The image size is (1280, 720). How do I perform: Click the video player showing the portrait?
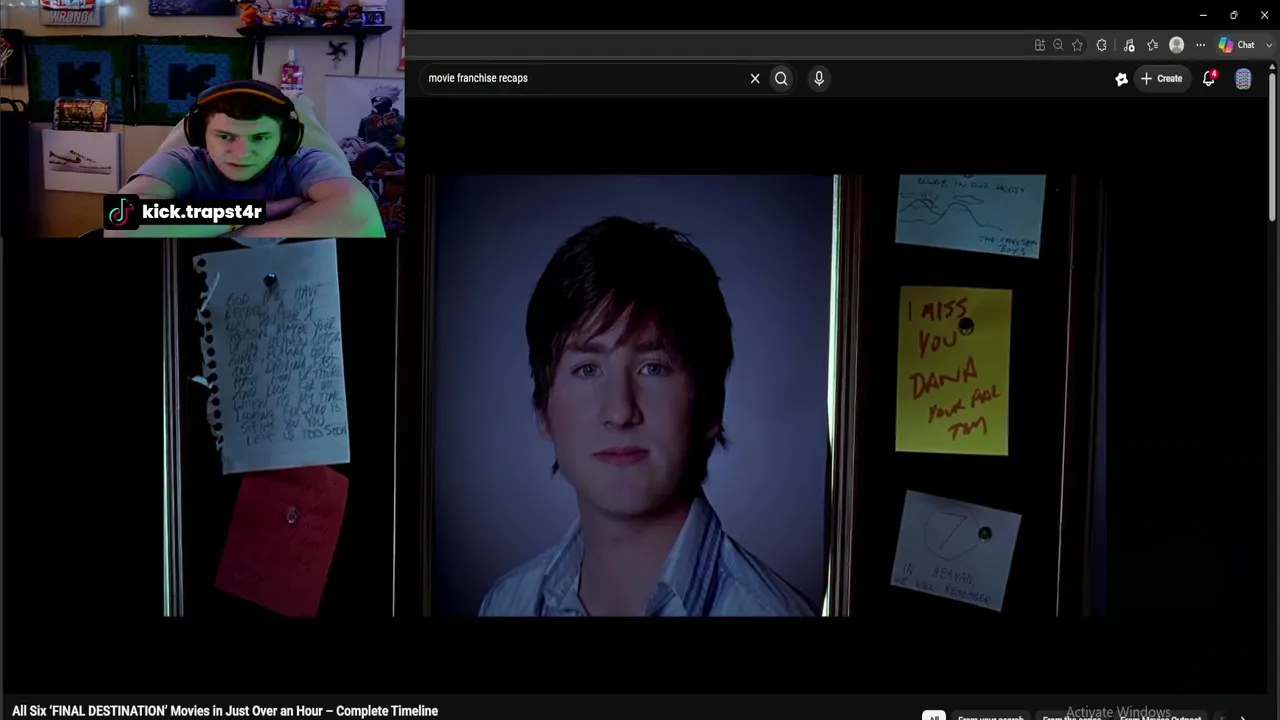tap(636, 396)
